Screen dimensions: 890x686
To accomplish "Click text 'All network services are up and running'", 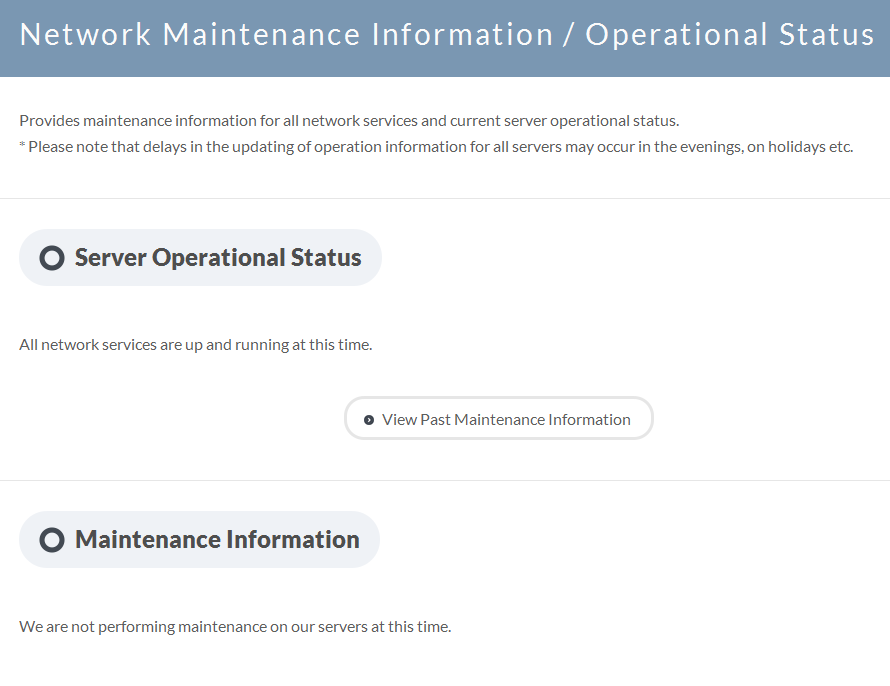I will (x=154, y=345).
